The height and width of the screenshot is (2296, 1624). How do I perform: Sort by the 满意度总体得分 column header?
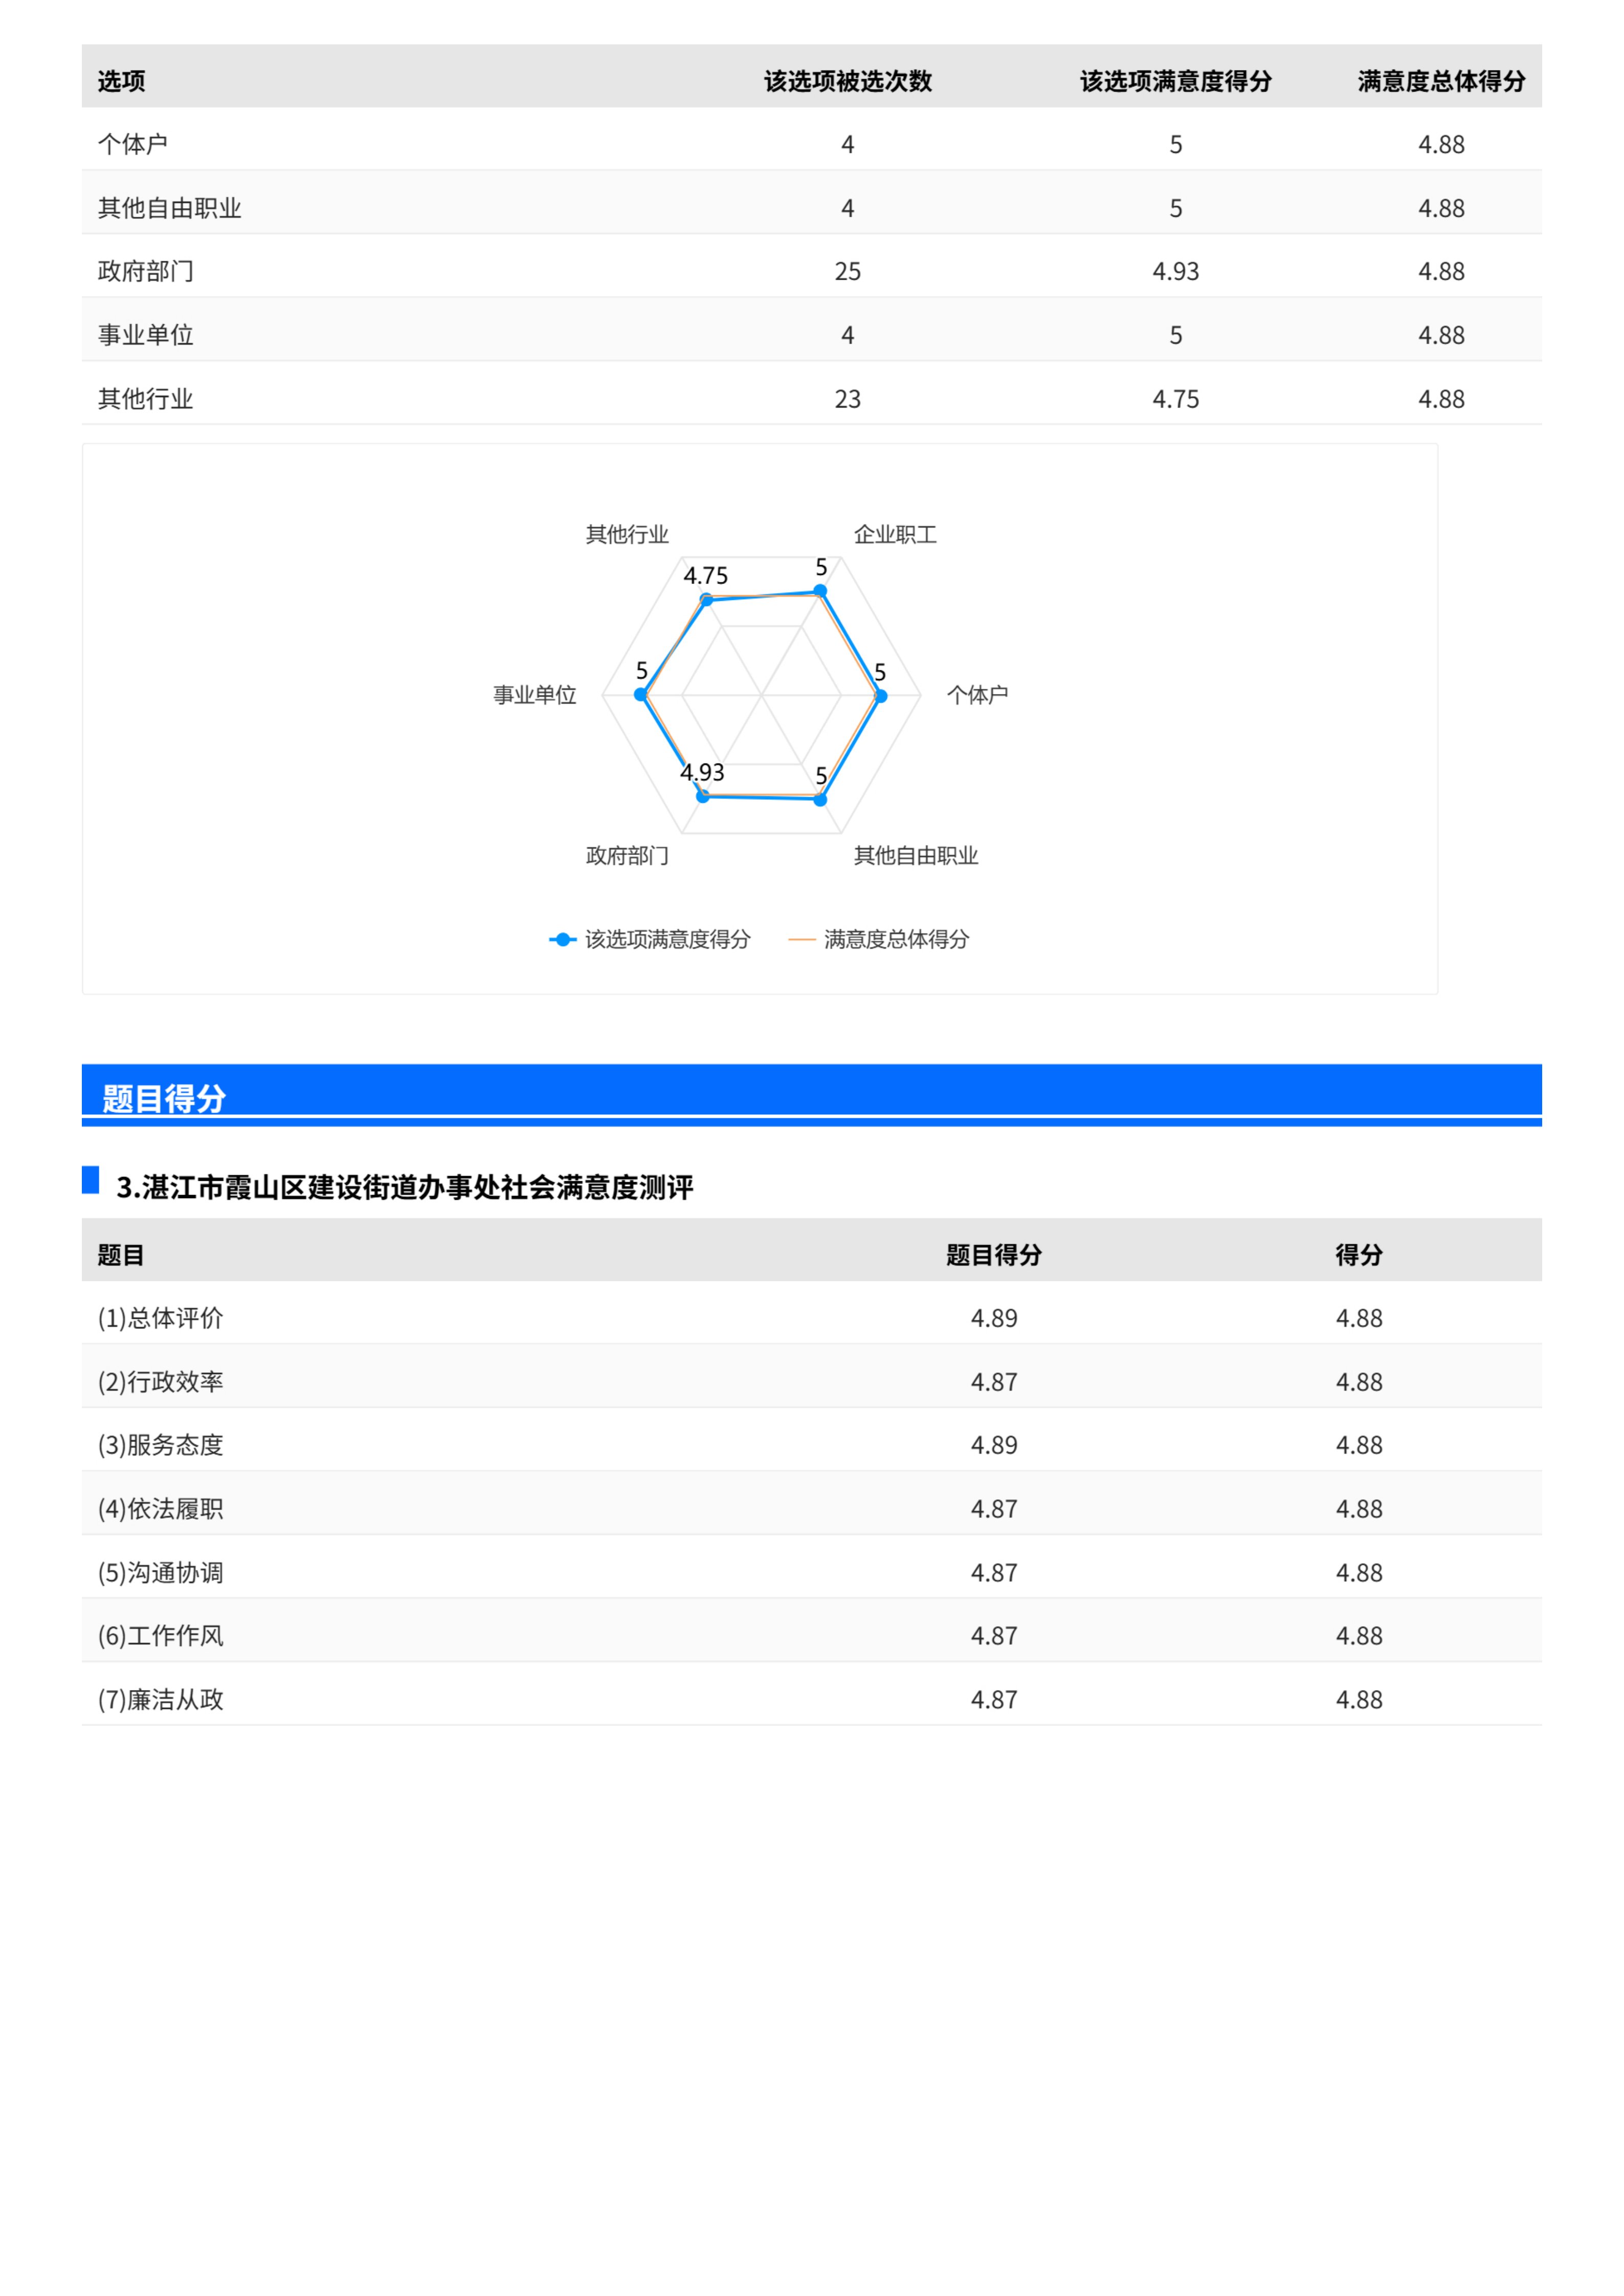(1443, 82)
